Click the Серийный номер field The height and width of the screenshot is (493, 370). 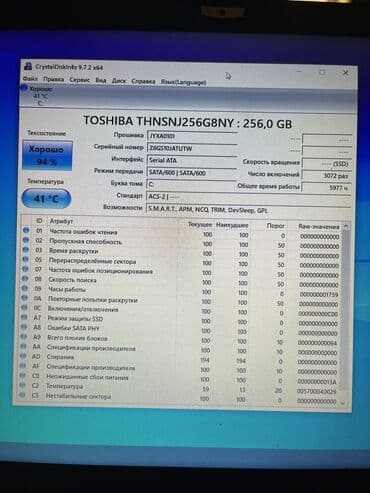point(192,148)
